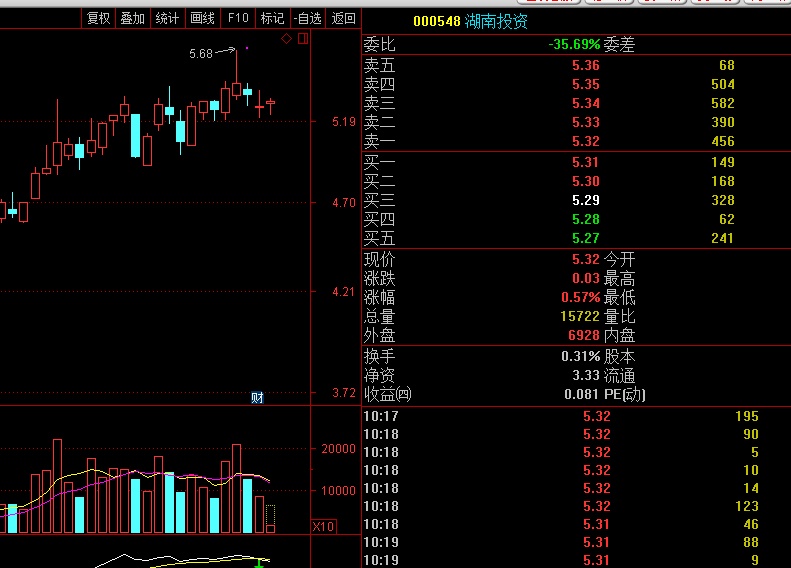
Task: Toggle the 自选 watchlist button
Action: (308, 18)
